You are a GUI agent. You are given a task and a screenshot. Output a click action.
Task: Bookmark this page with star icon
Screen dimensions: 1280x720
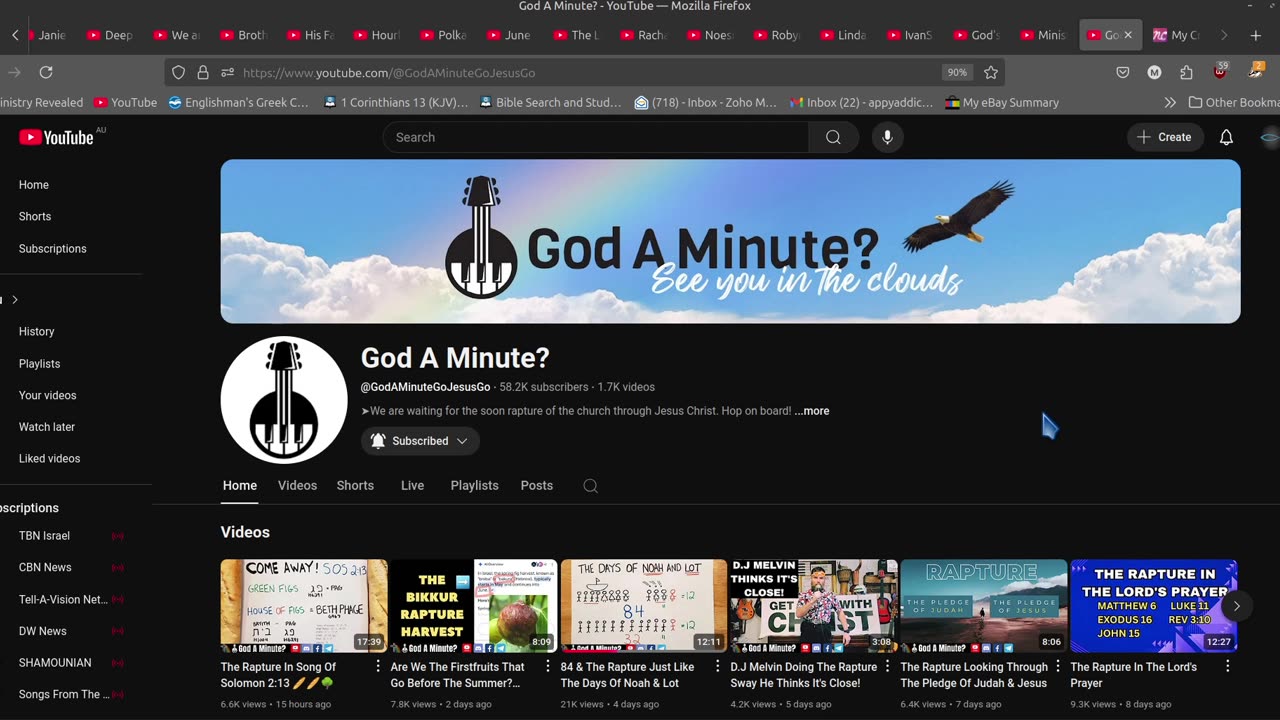[991, 72]
